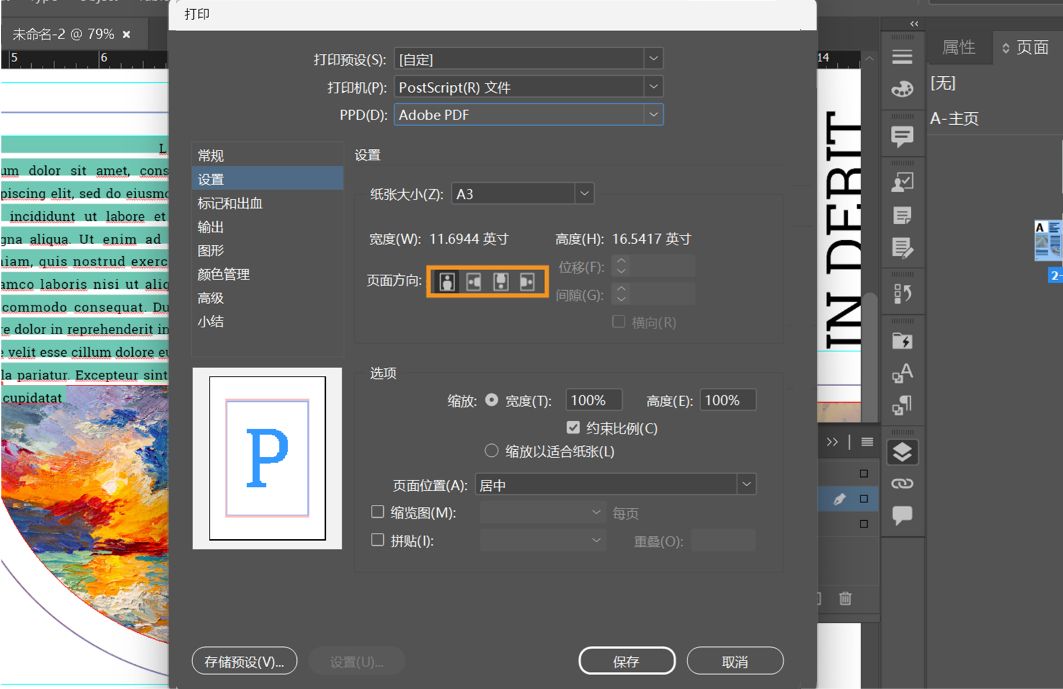This screenshot has width=1063, height=689.
Task: Click the print preview thumbnail with P
Action: coord(267,458)
